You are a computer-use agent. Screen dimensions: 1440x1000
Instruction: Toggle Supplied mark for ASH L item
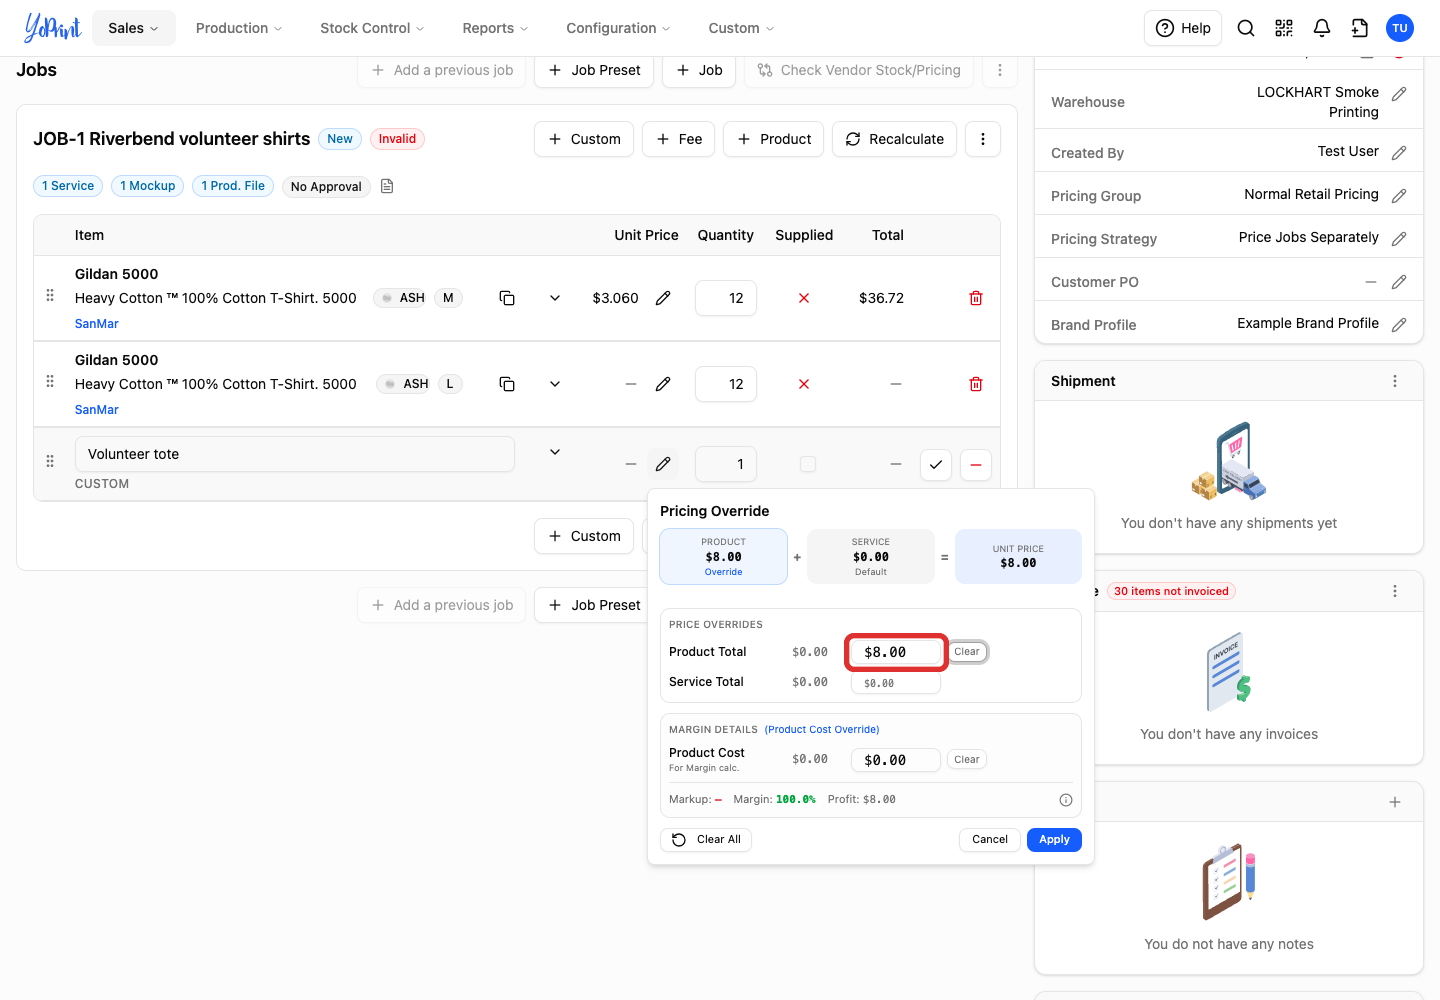pyautogui.click(x=804, y=384)
